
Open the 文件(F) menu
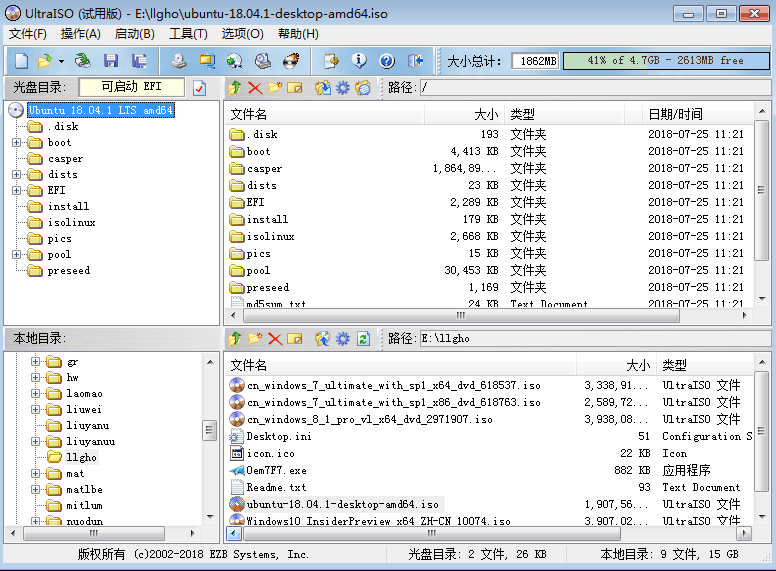28,34
